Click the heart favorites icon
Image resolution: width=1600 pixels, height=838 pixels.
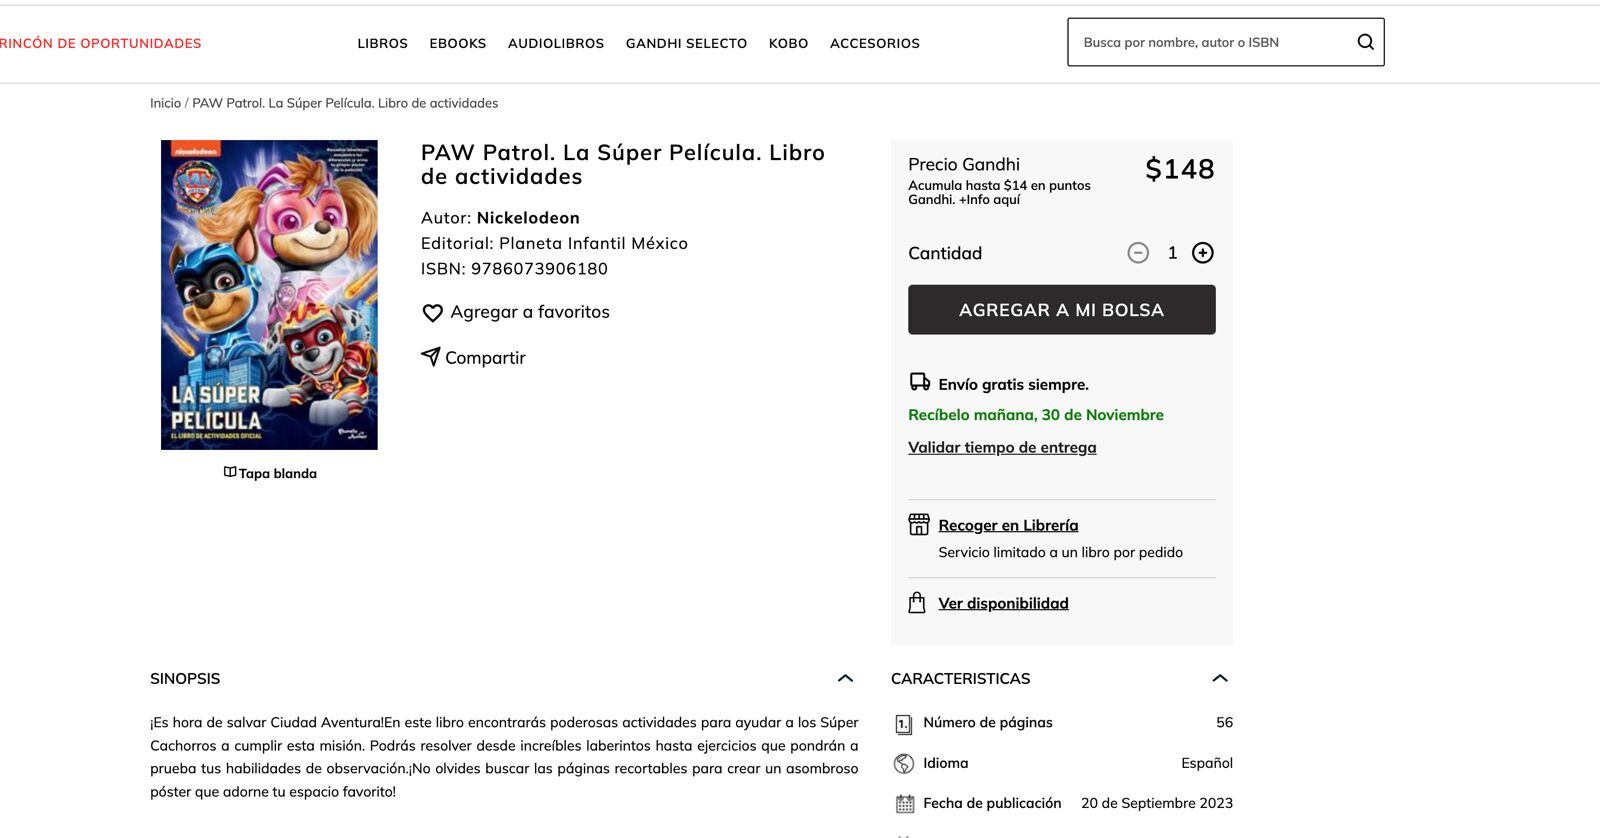(432, 313)
